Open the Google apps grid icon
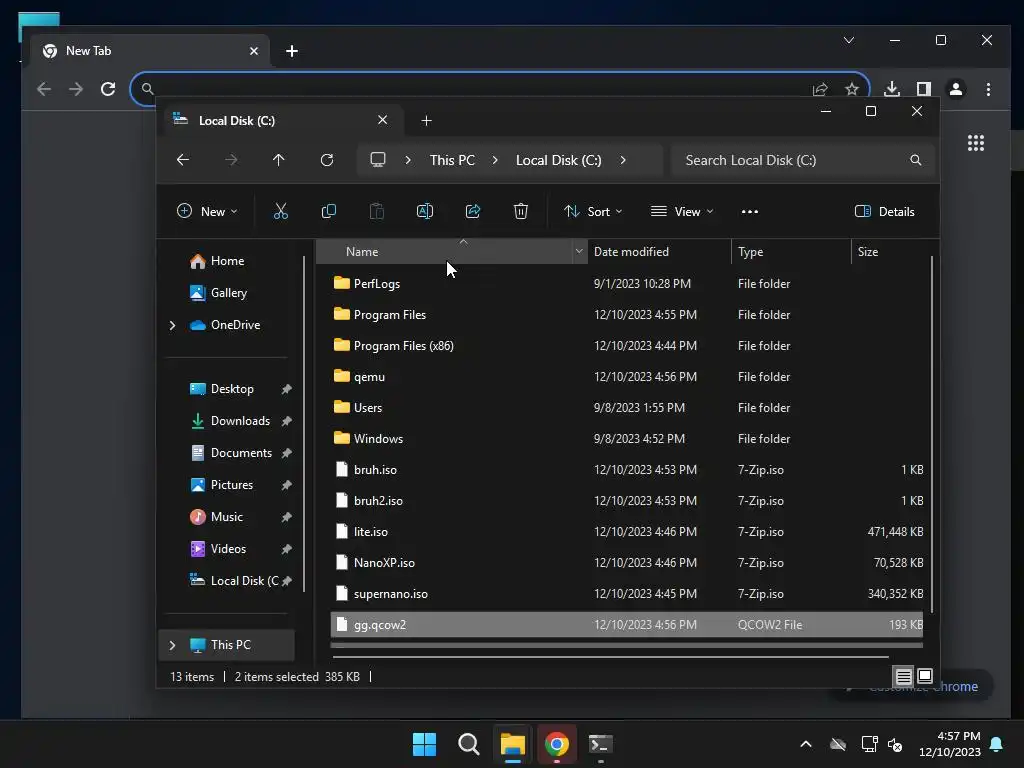Viewport: 1024px width, 768px height. click(976, 143)
